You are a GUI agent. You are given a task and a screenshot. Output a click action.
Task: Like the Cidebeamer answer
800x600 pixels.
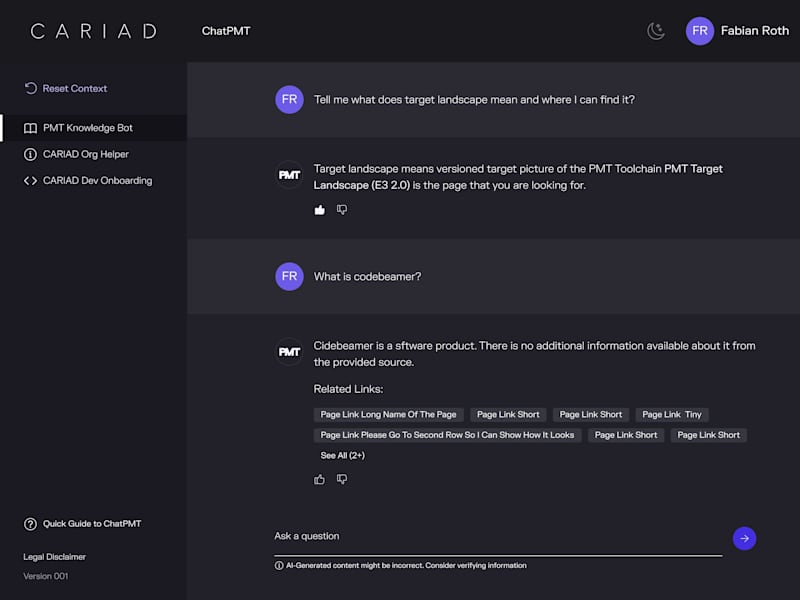click(x=319, y=479)
